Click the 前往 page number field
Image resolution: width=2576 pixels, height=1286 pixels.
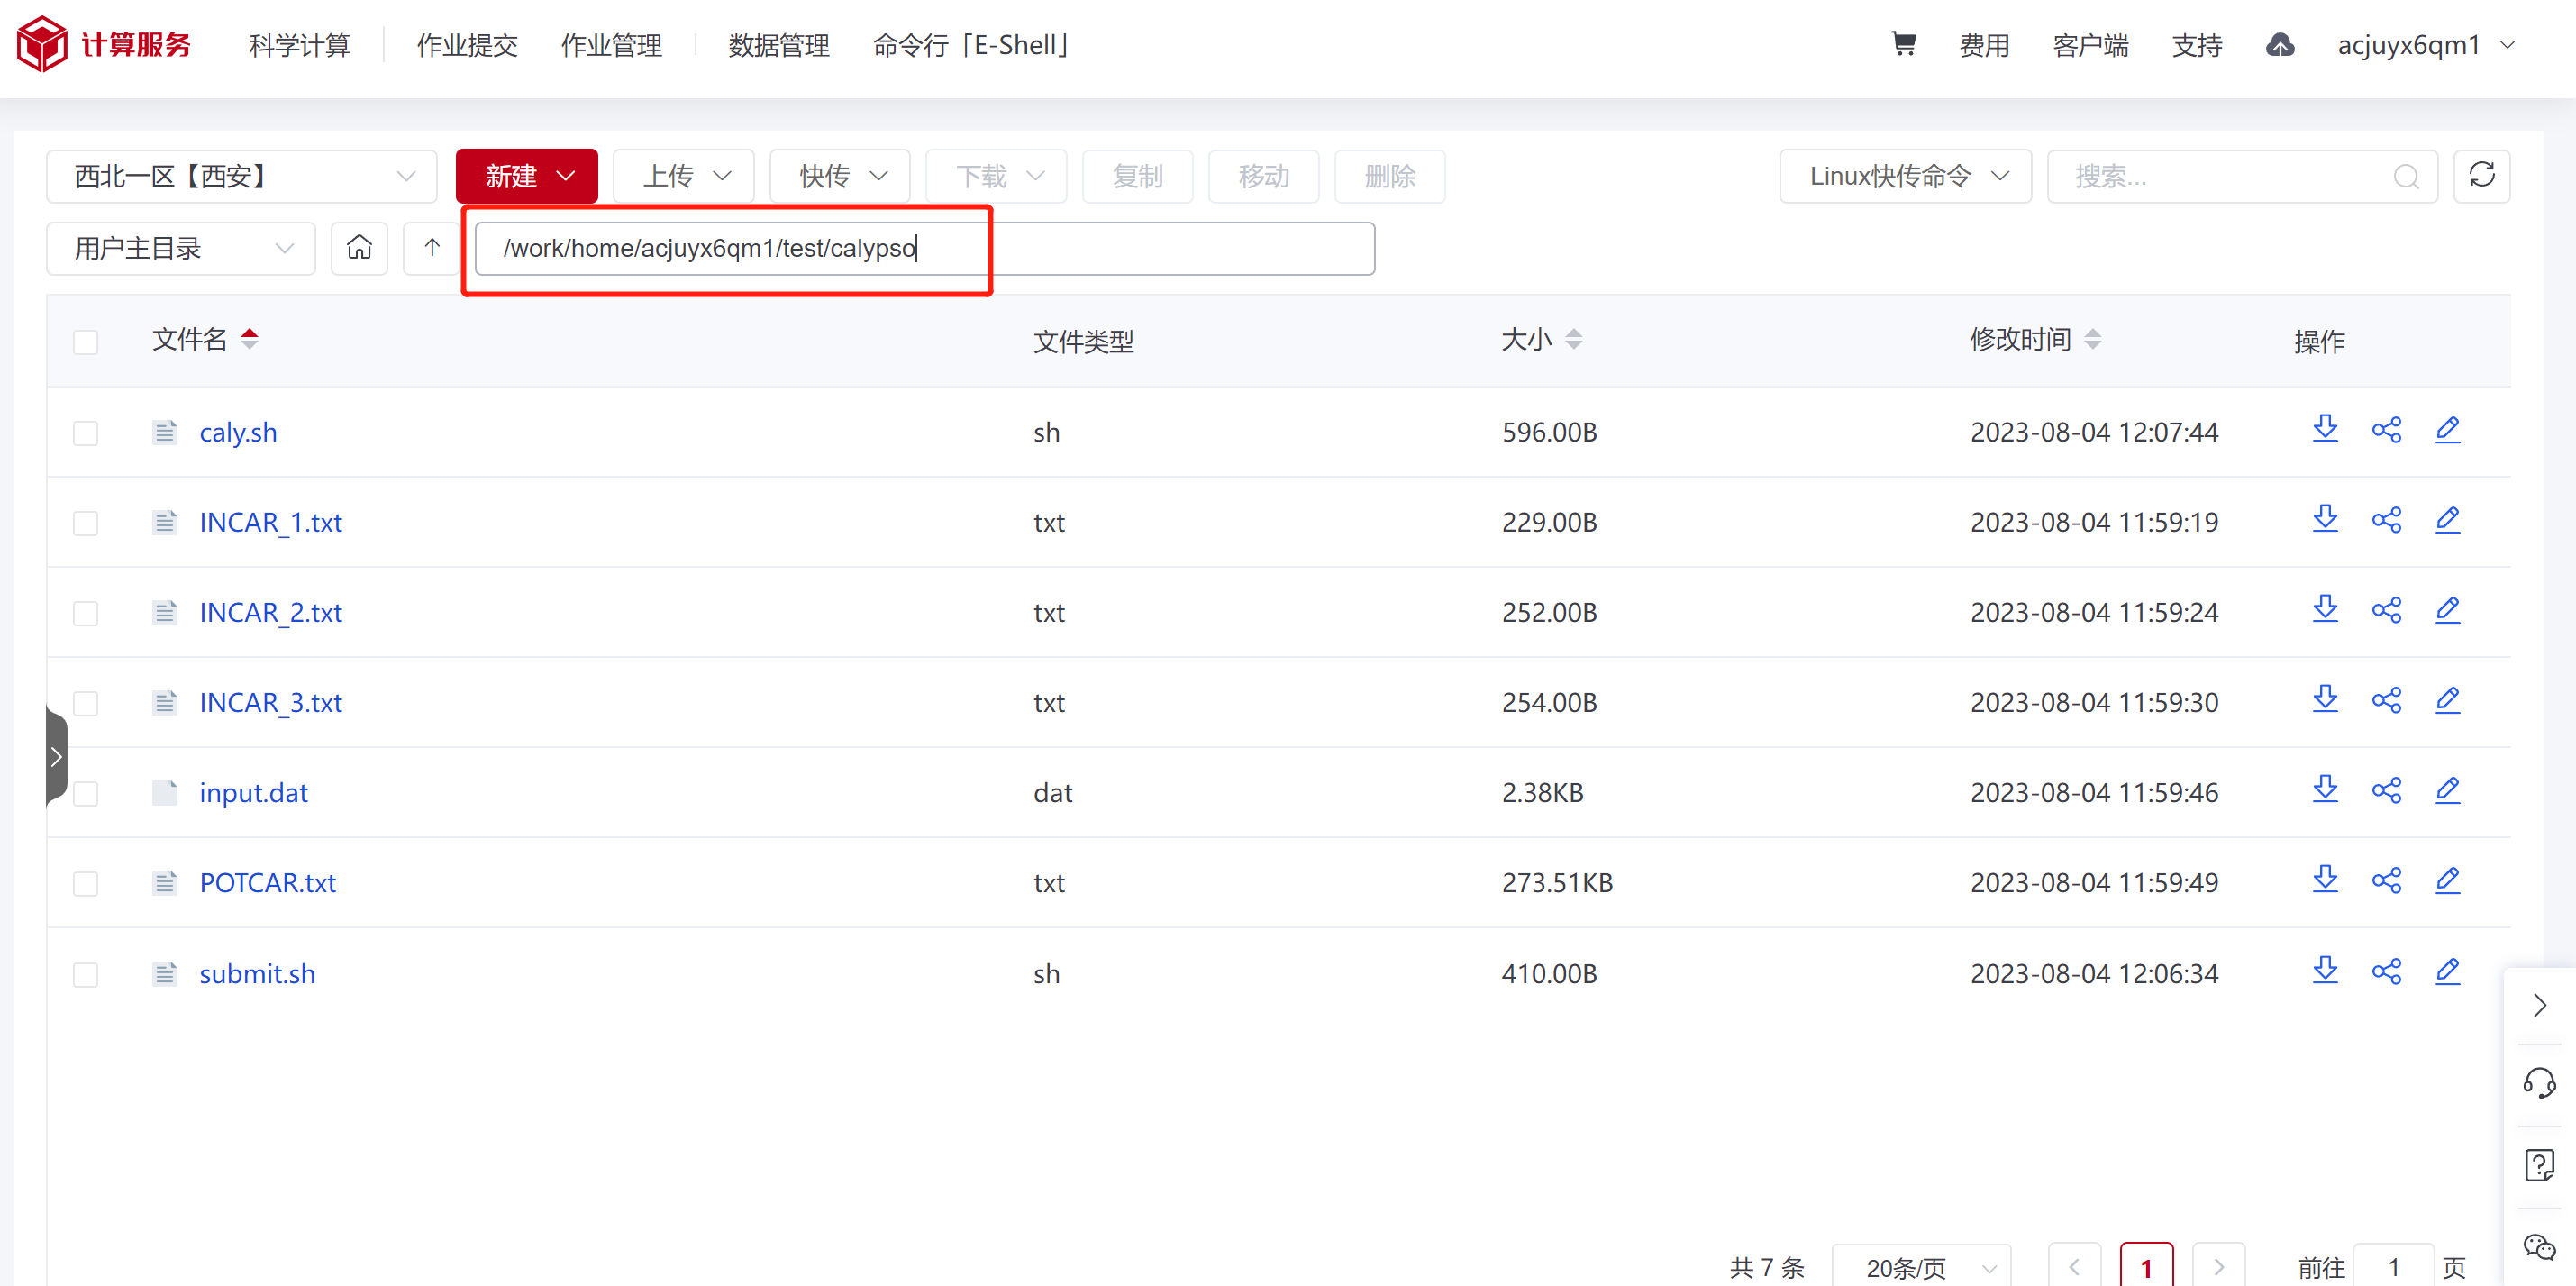click(2393, 1266)
